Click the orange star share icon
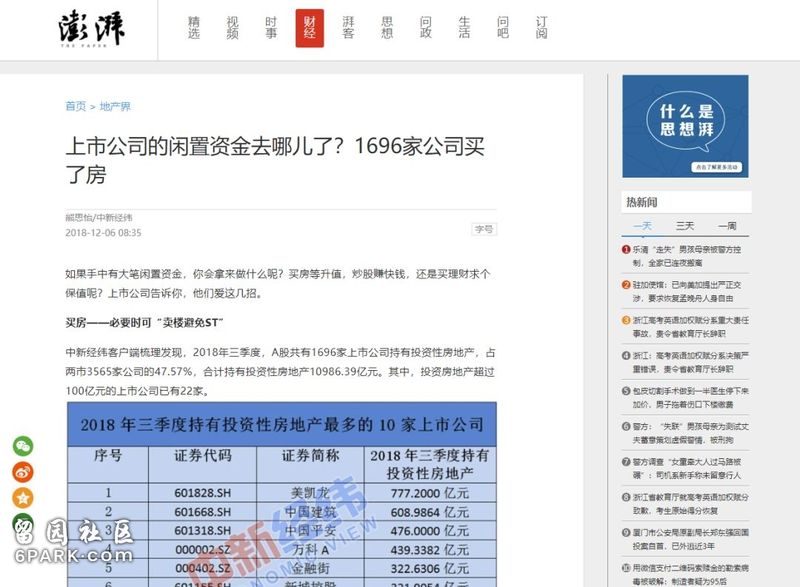This screenshot has height=587, width=800. [x=23, y=498]
